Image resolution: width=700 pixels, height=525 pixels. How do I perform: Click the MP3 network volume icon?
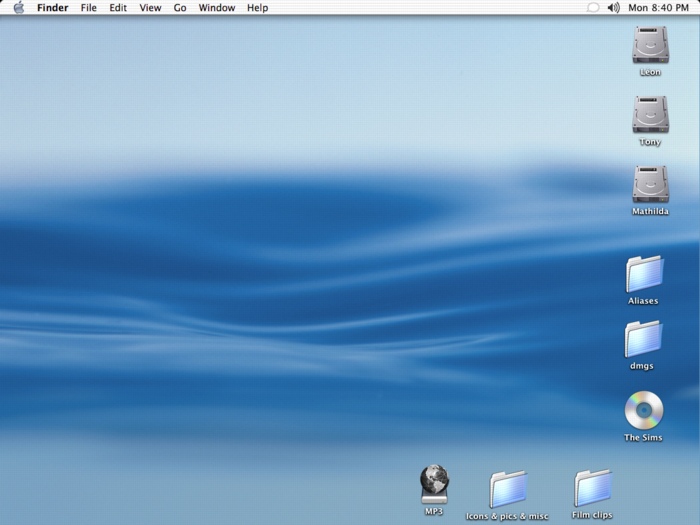click(434, 484)
